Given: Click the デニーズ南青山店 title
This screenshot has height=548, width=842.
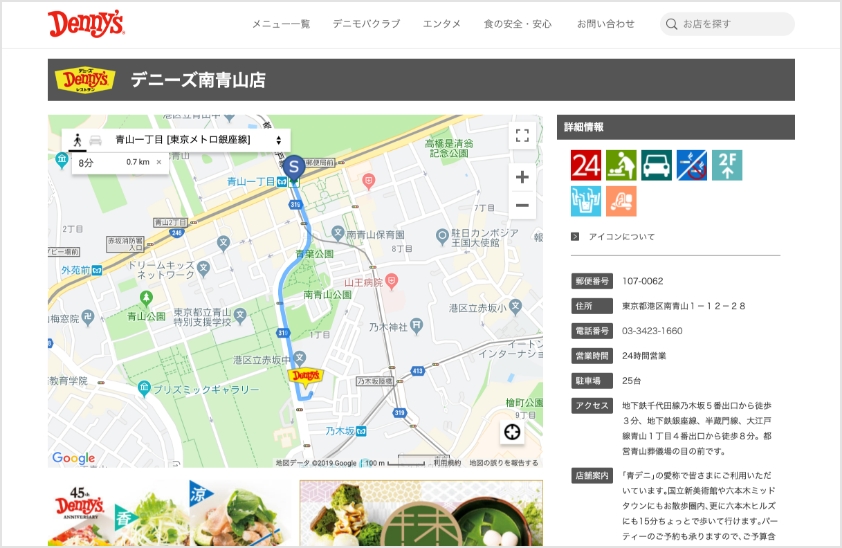Looking at the screenshot, I should coord(198,80).
